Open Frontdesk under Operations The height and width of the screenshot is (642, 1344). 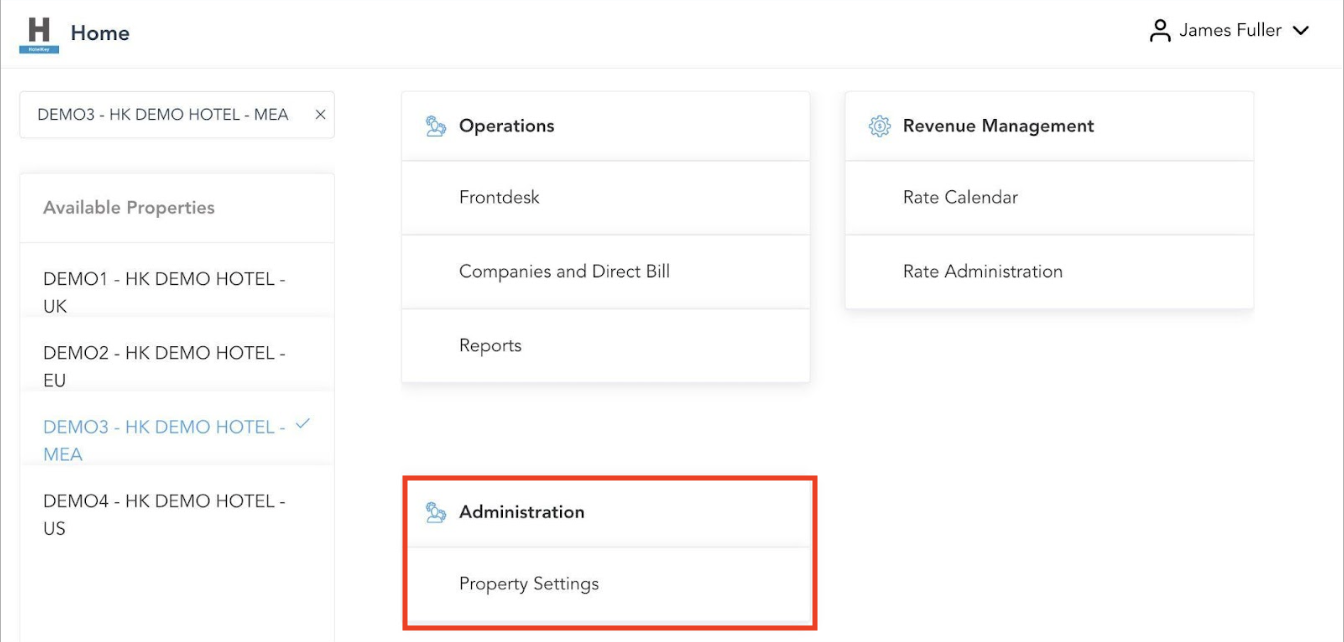(498, 197)
